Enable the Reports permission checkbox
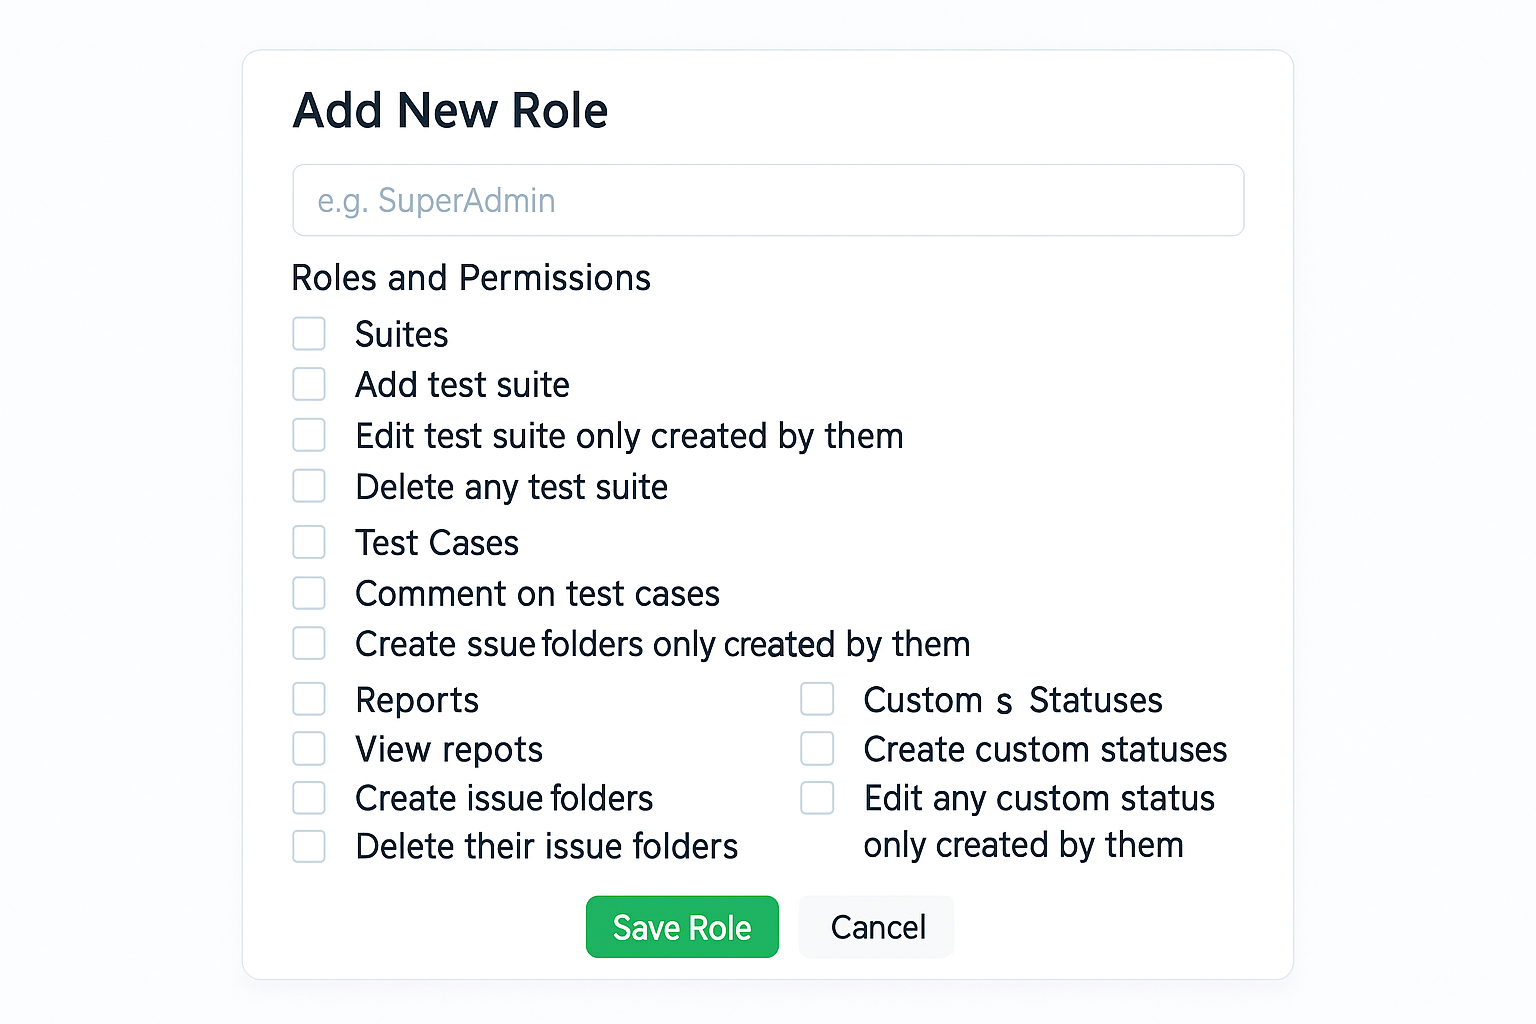1536x1024 pixels. point(309,699)
